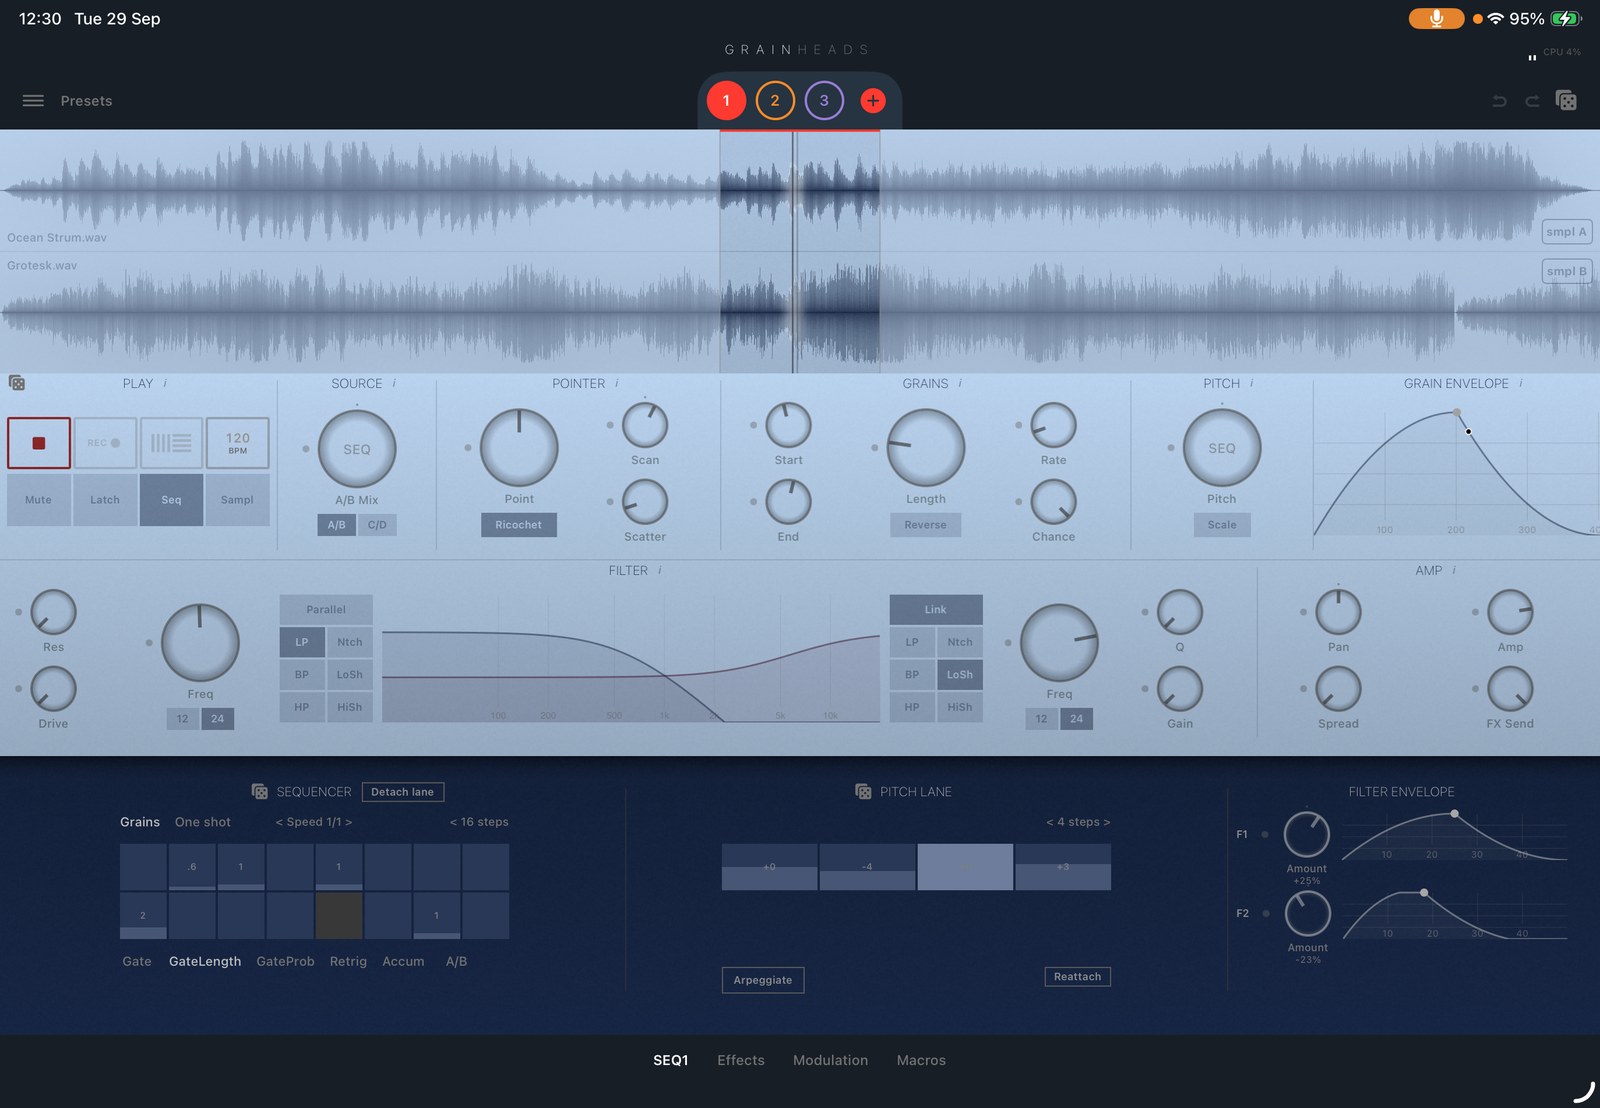Image resolution: width=1600 pixels, height=1108 pixels.
Task: Toggle the Mute button
Action: coord(38,500)
